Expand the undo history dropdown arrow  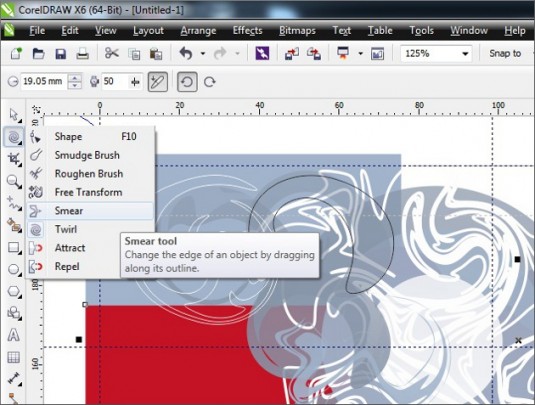pos(203,54)
